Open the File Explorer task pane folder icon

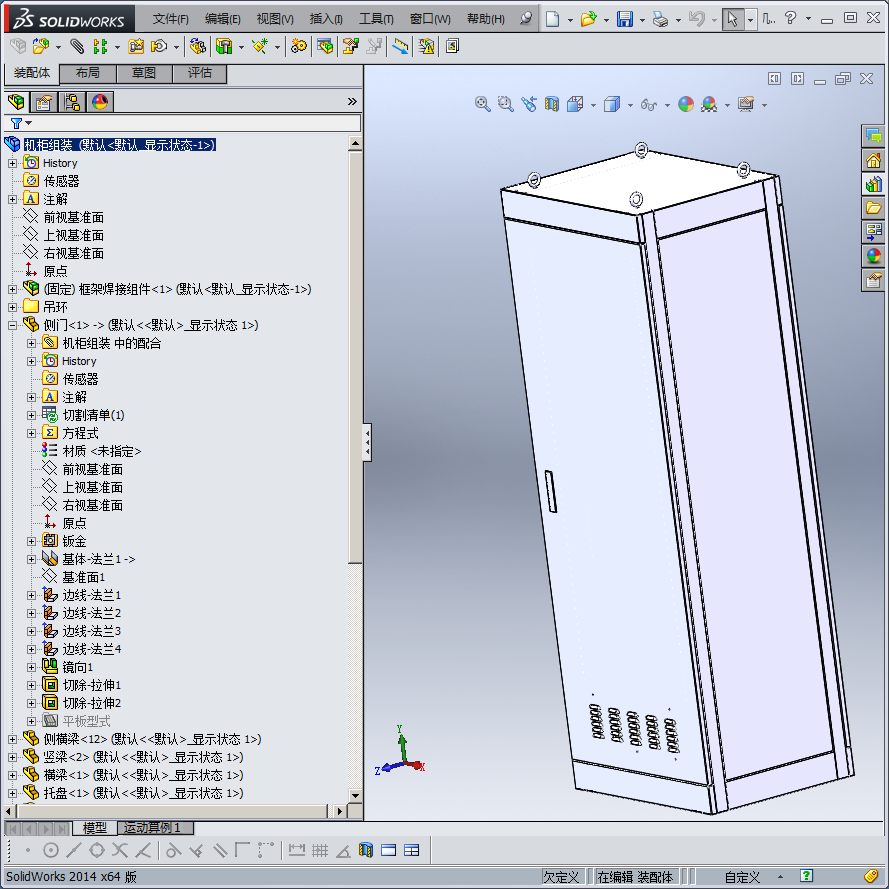(874, 208)
